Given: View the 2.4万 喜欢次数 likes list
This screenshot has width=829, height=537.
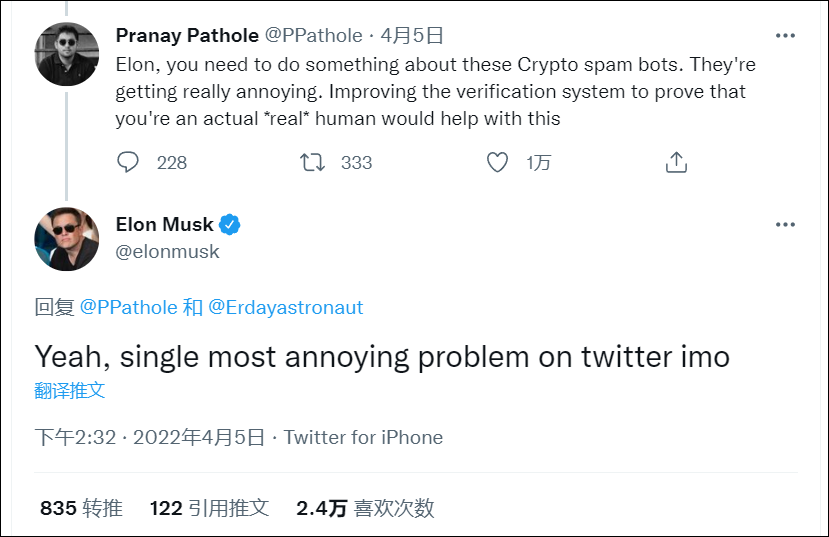Looking at the screenshot, I should pos(365,508).
